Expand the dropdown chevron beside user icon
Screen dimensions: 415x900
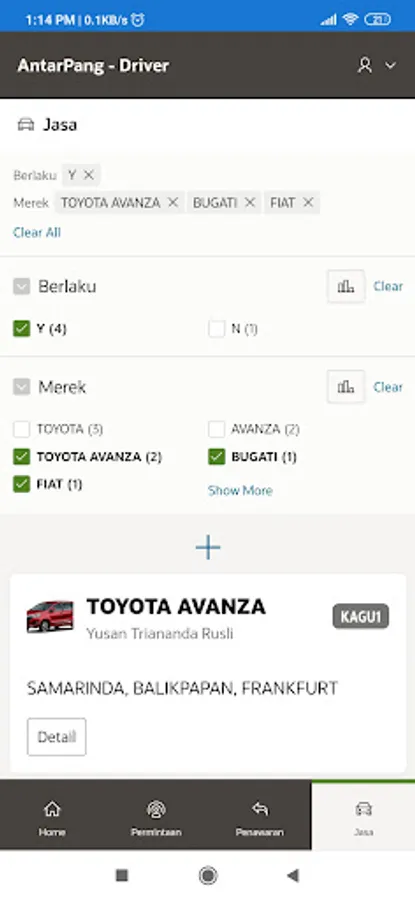pos(390,65)
